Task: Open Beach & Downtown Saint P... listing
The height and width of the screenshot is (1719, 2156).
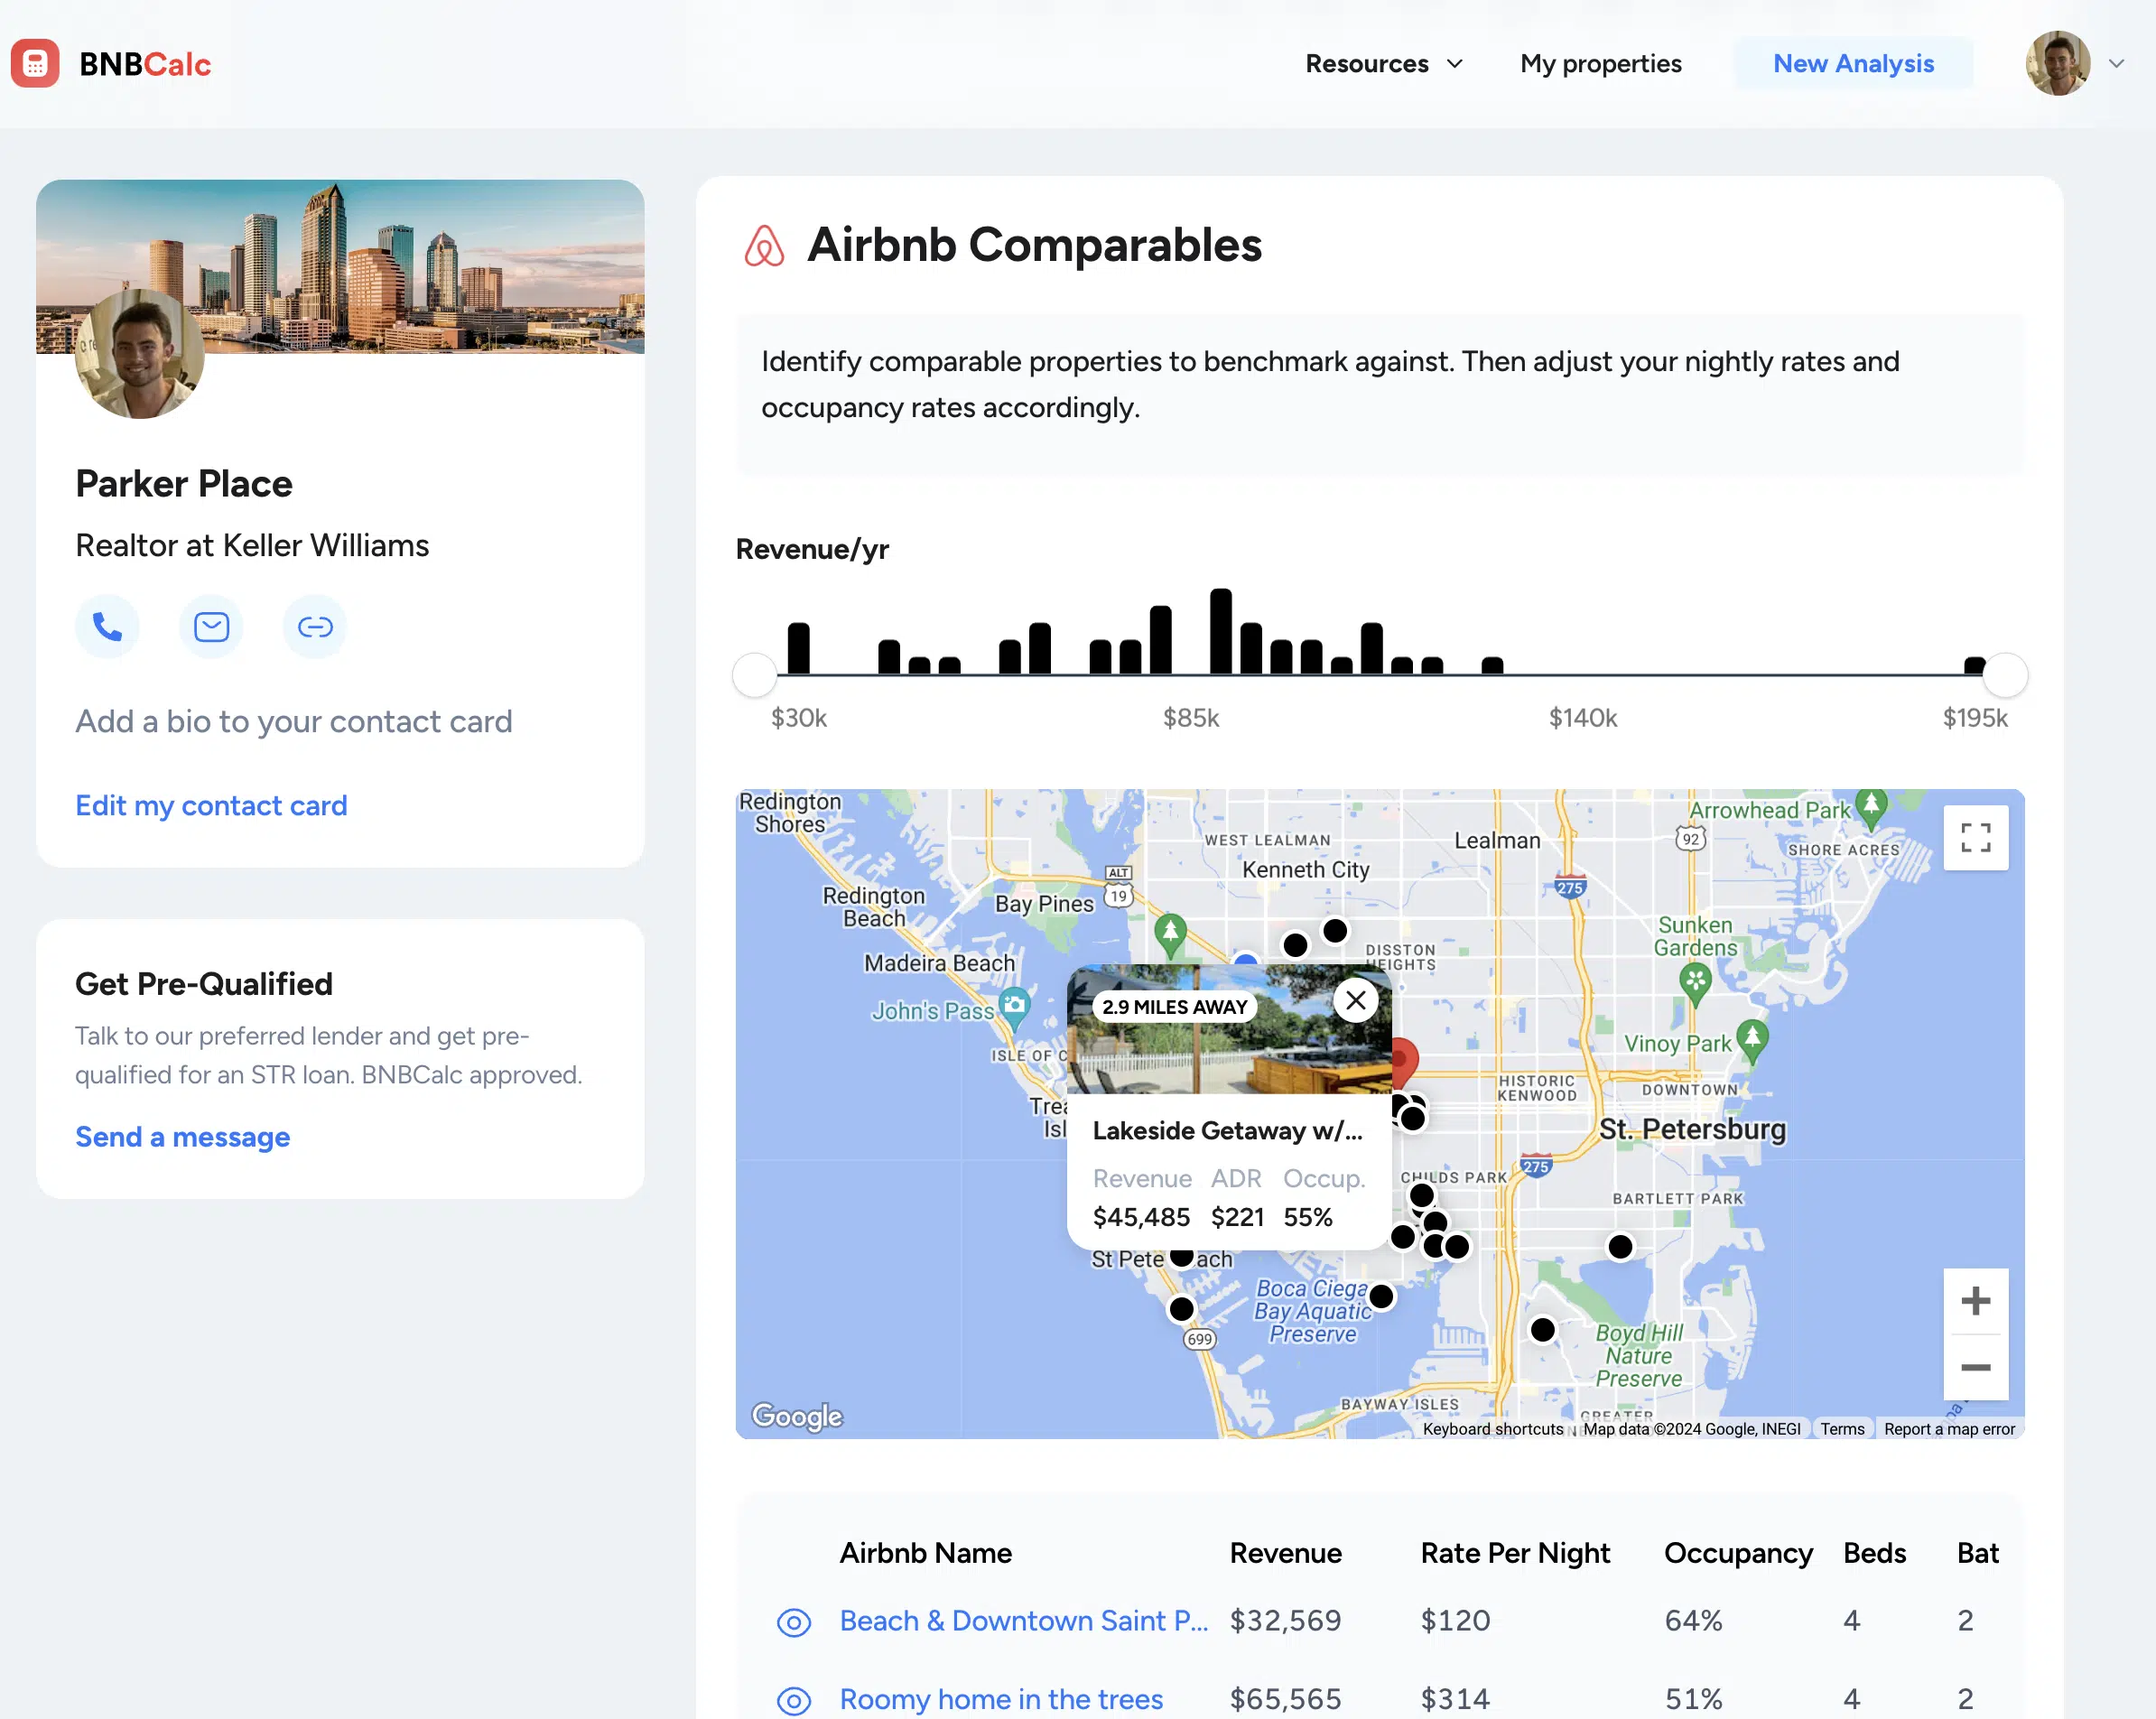Action: [1023, 1620]
